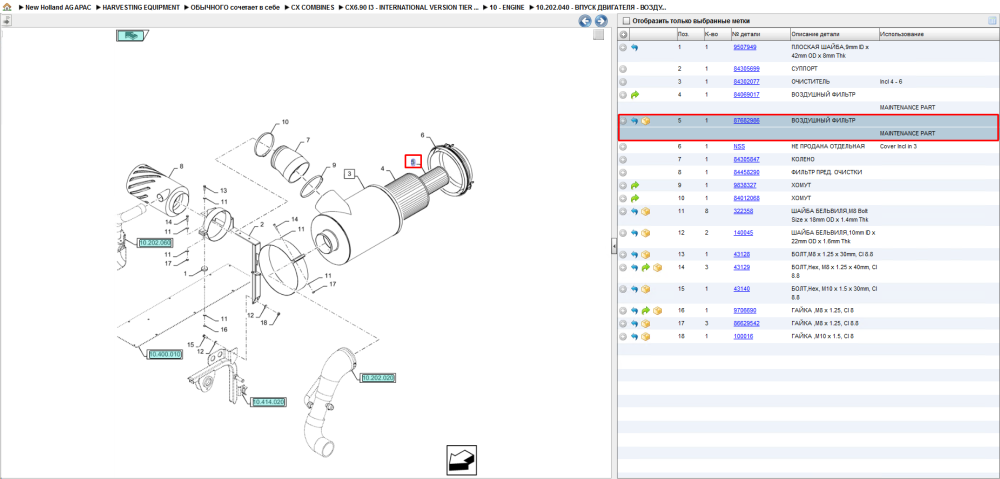Click the 10.202.060 reference label in the diagram
The width and height of the screenshot is (1000, 479).
pos(155,242)
